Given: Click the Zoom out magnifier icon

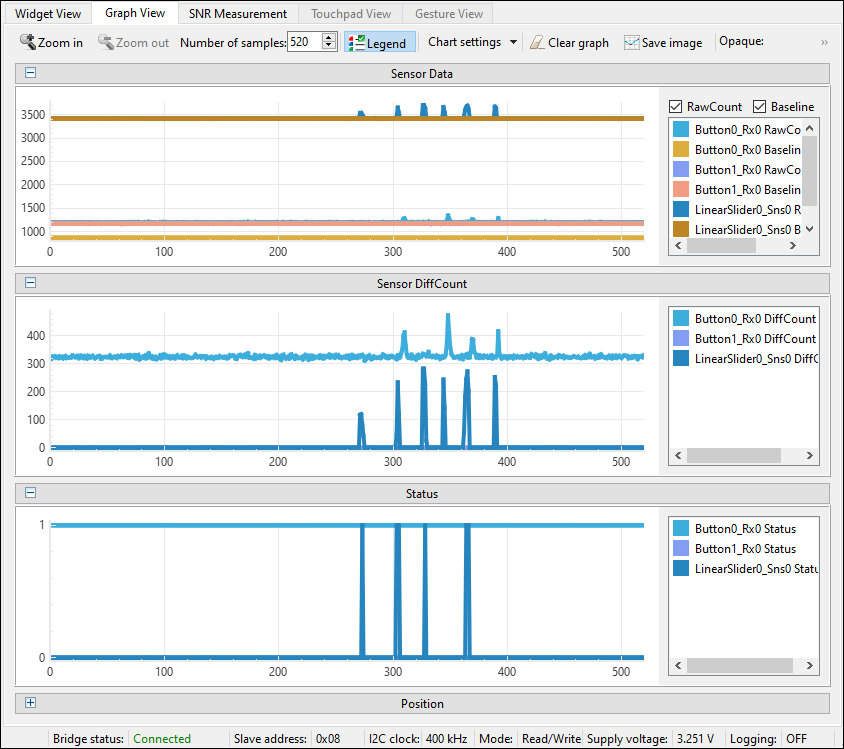Looking at the screenshot, I should click(106, 42).
